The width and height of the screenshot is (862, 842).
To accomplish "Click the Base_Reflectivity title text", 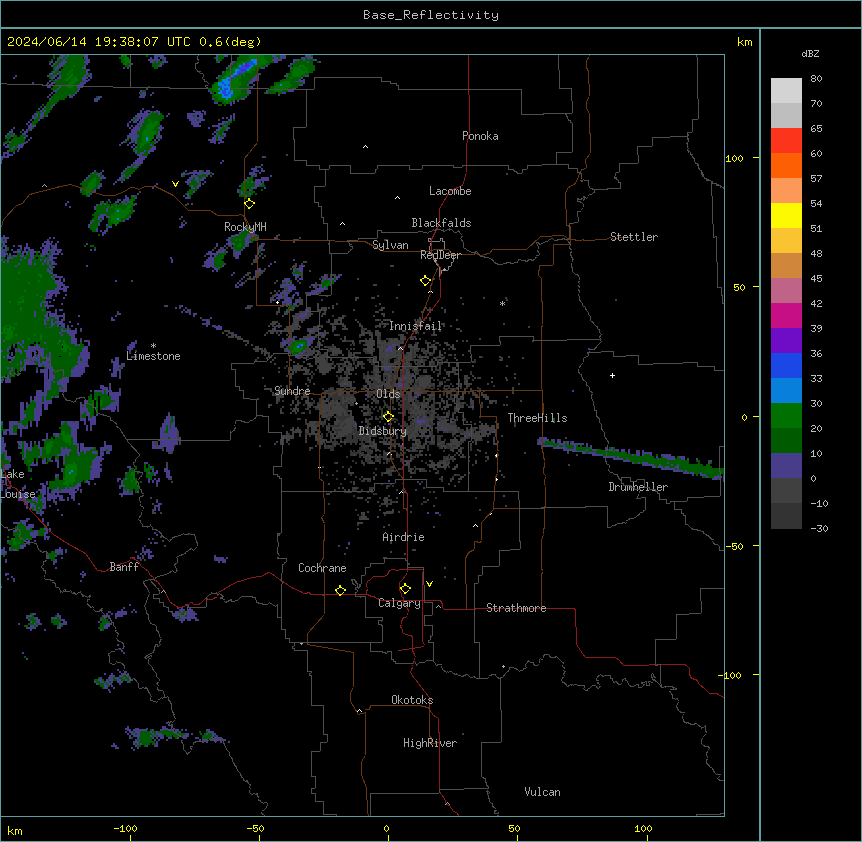I will (431, 15).
